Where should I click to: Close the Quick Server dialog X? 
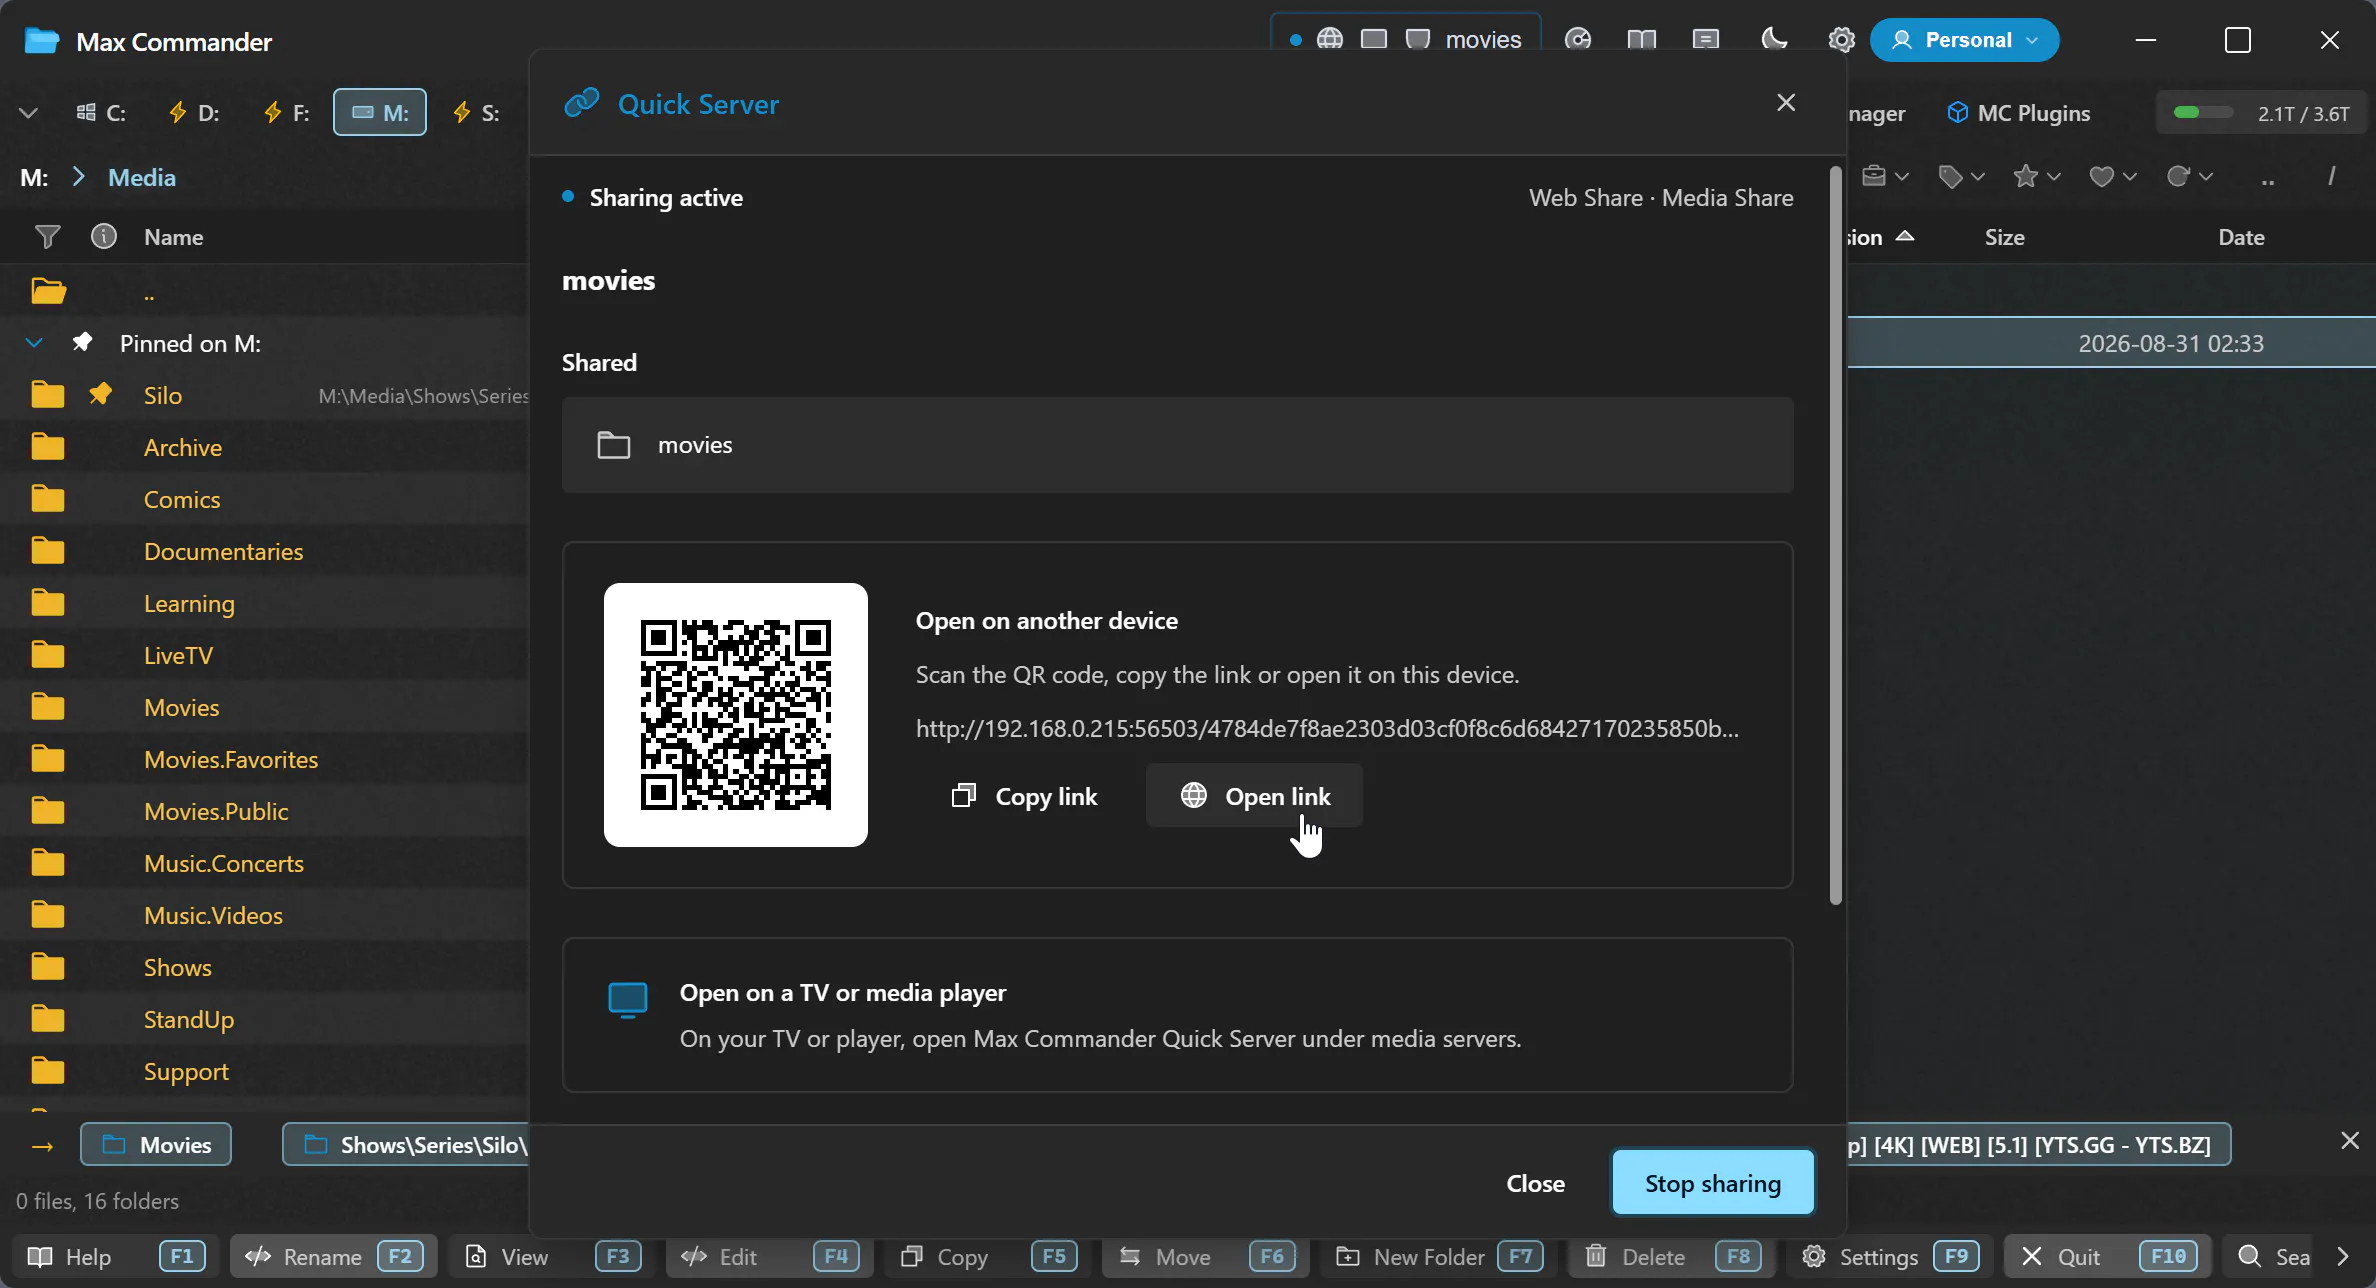tap(1786, 103)
